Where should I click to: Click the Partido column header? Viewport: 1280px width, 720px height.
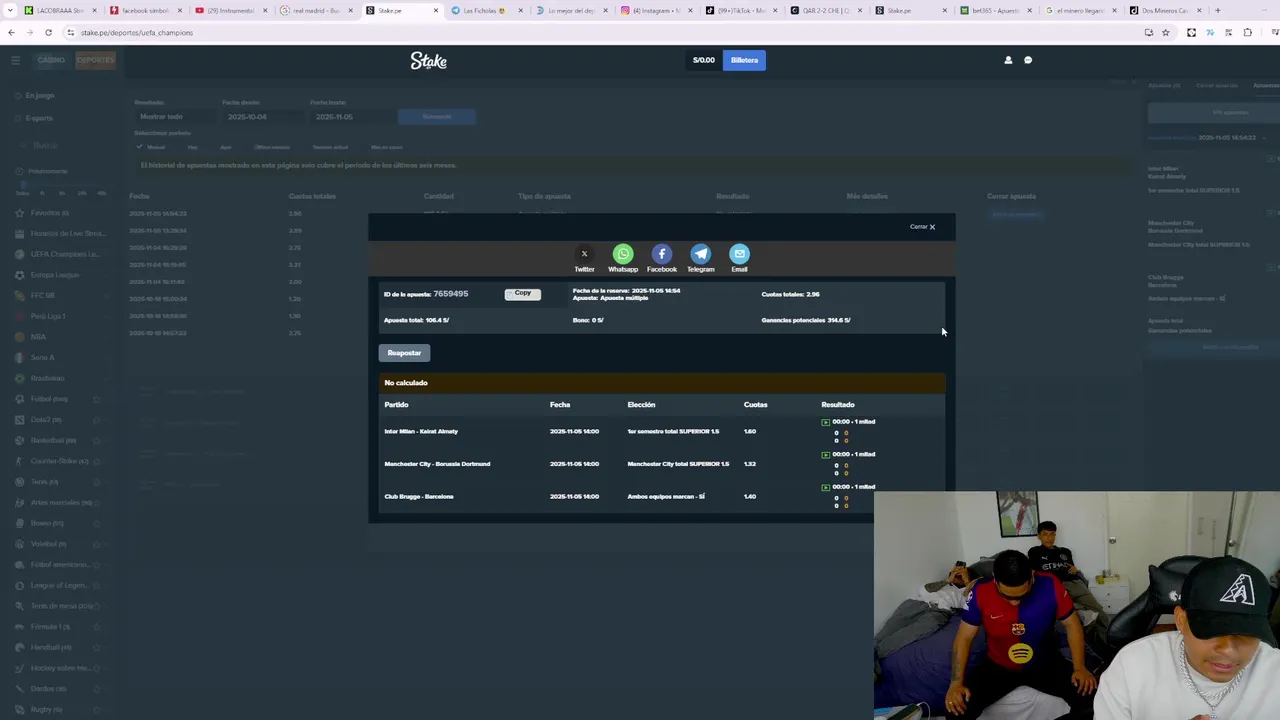click(x=396, y=405)
